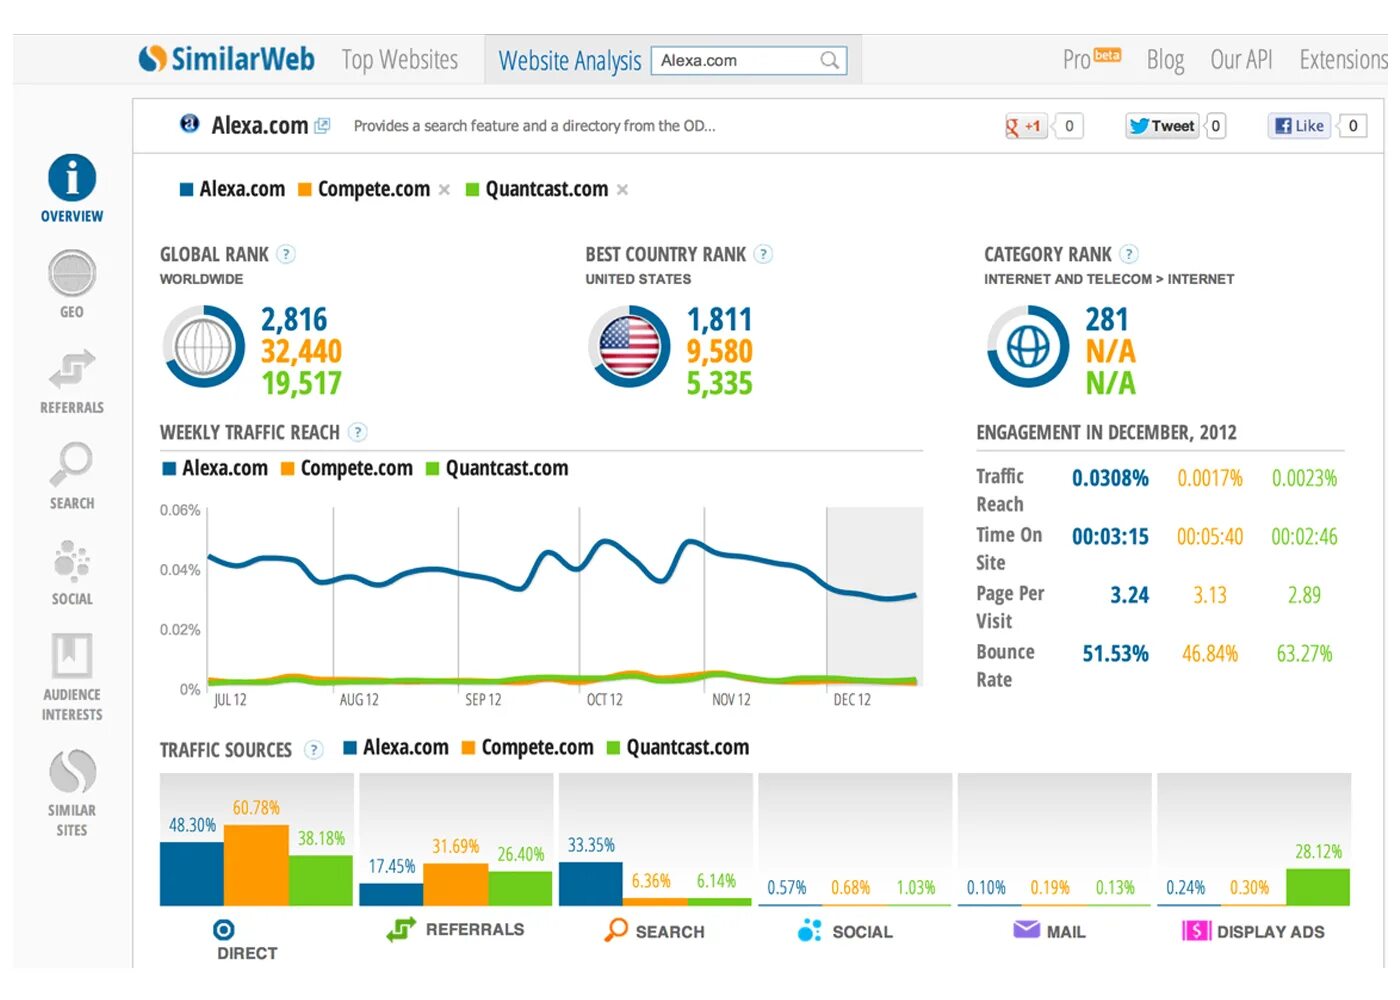
Task: Remove Quantcast.com from comparison
Action: pyautogui.click(x=622, y=190)
